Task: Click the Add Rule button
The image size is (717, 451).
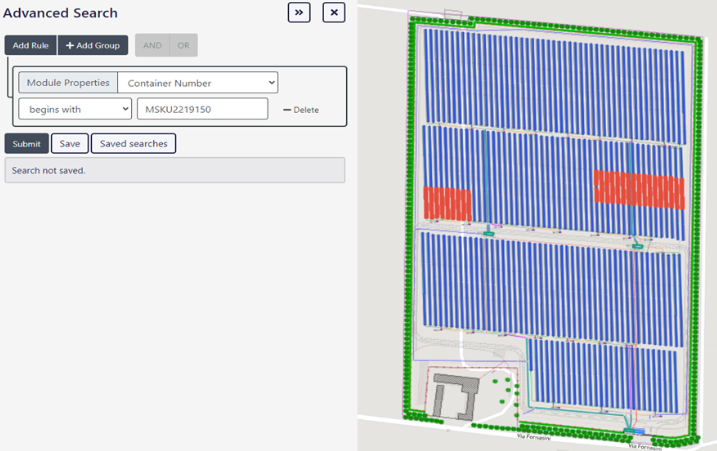Action: point(31,45)
